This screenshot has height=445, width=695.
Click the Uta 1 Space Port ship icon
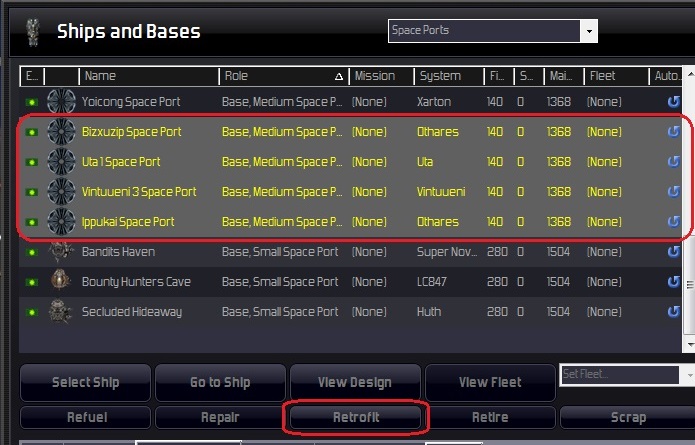[61, 162]
